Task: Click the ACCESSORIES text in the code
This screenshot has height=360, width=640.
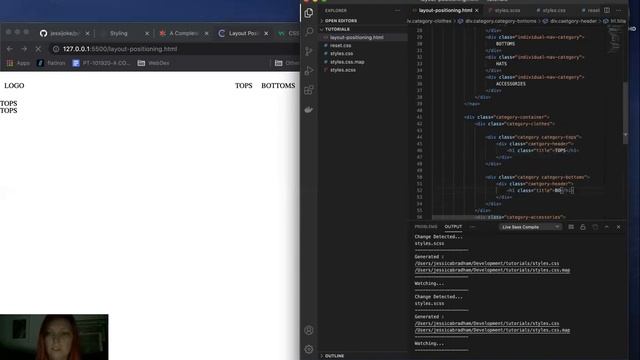Action: [x=511, y=84]
